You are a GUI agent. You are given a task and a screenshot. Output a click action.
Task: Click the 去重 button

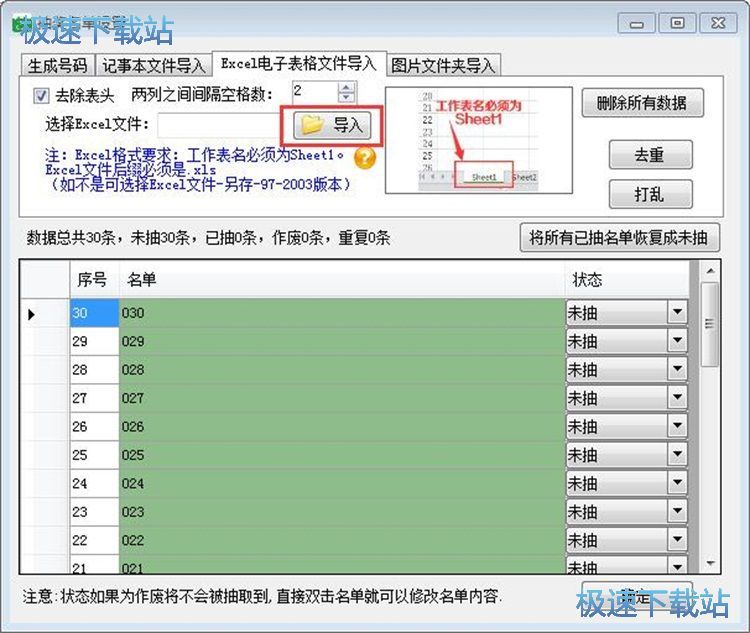(650, 155)
